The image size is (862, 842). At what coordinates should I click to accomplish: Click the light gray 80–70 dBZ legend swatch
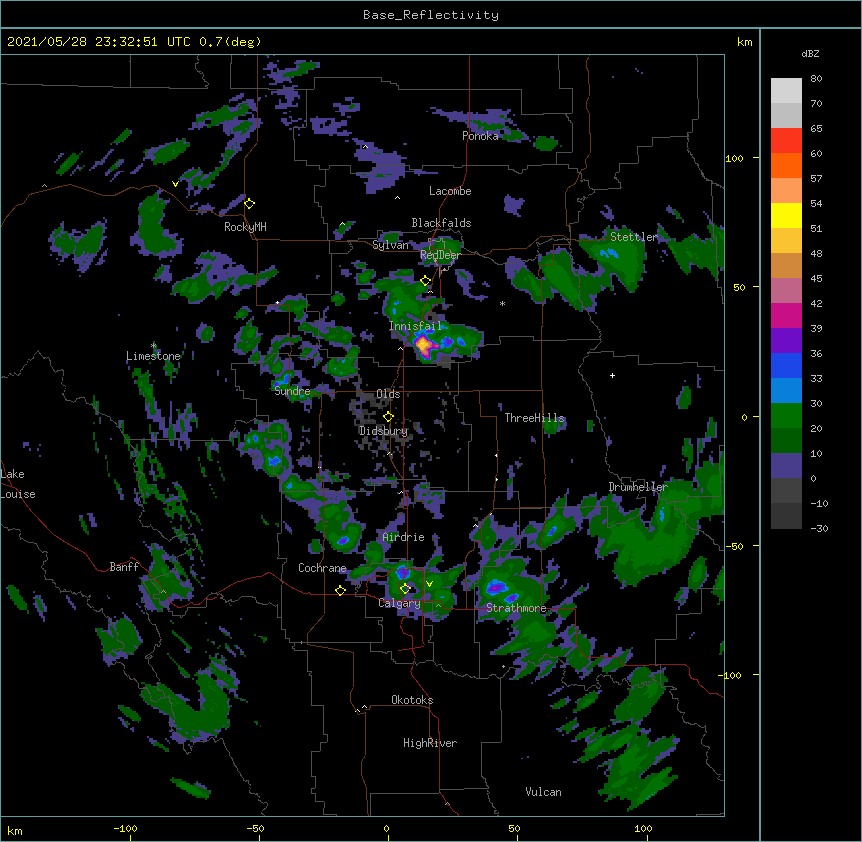(x=786, y=91)
